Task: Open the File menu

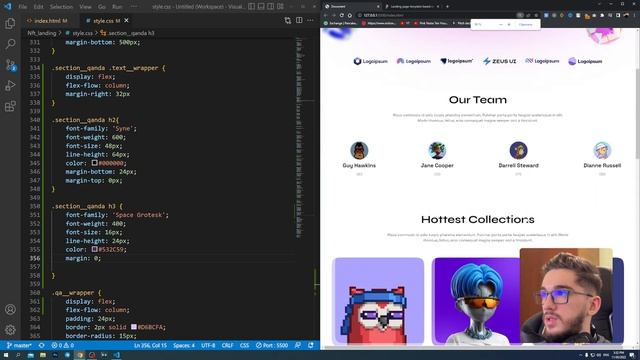Action: [x=23, y=7]
